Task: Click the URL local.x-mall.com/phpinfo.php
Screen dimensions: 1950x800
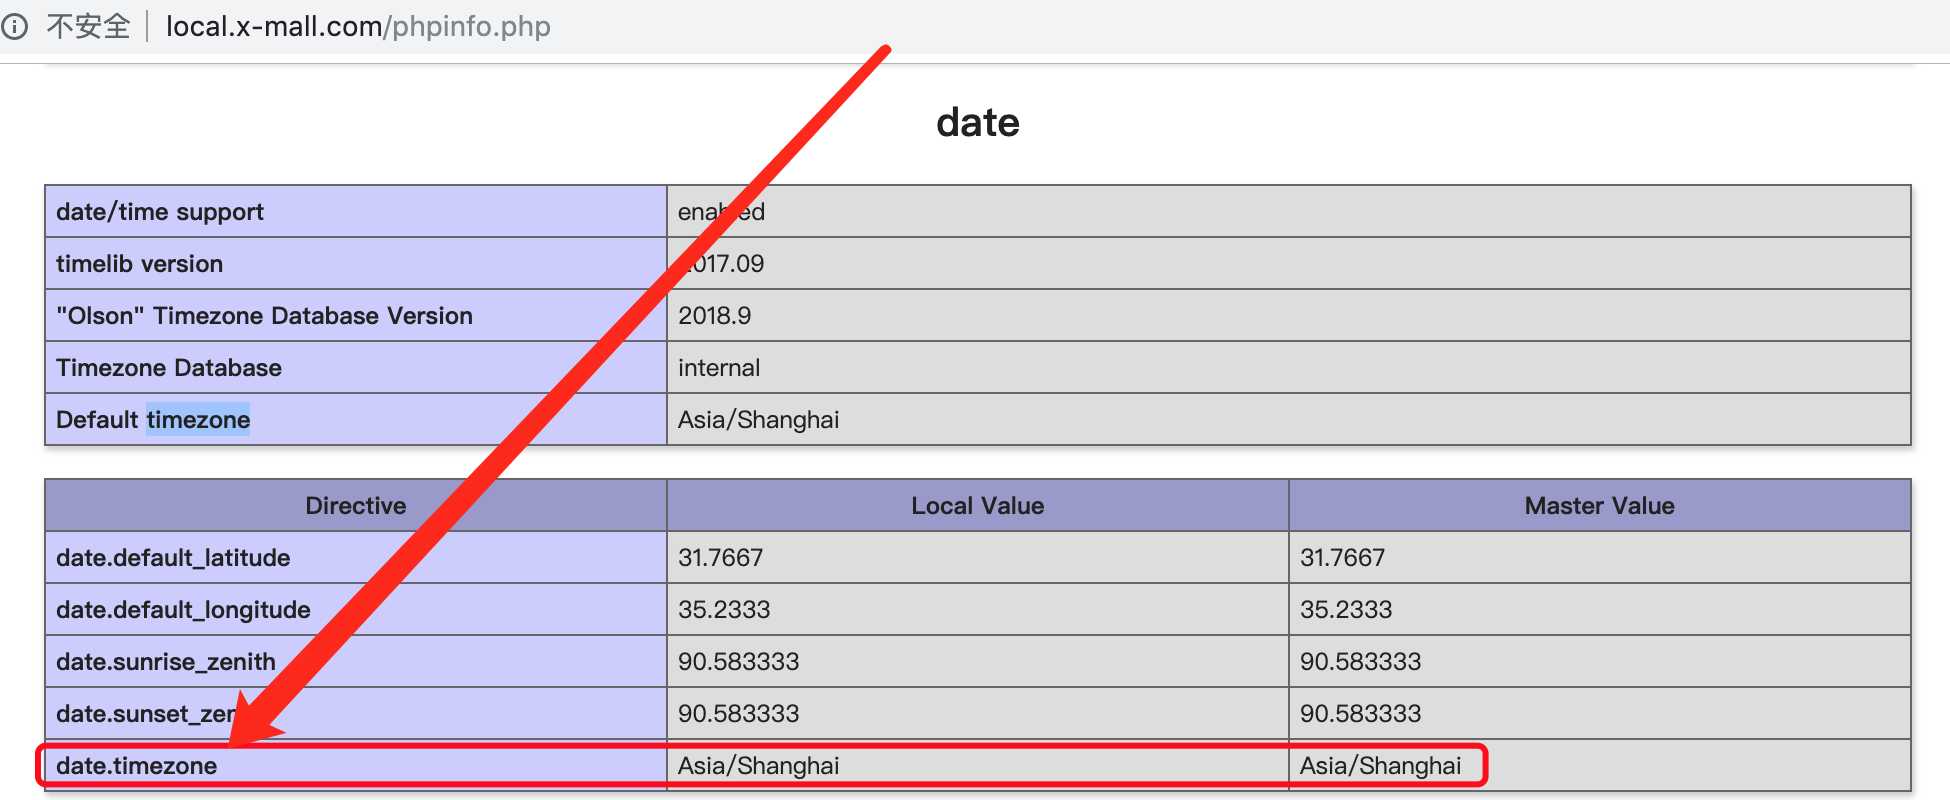Action: point(358,26)
